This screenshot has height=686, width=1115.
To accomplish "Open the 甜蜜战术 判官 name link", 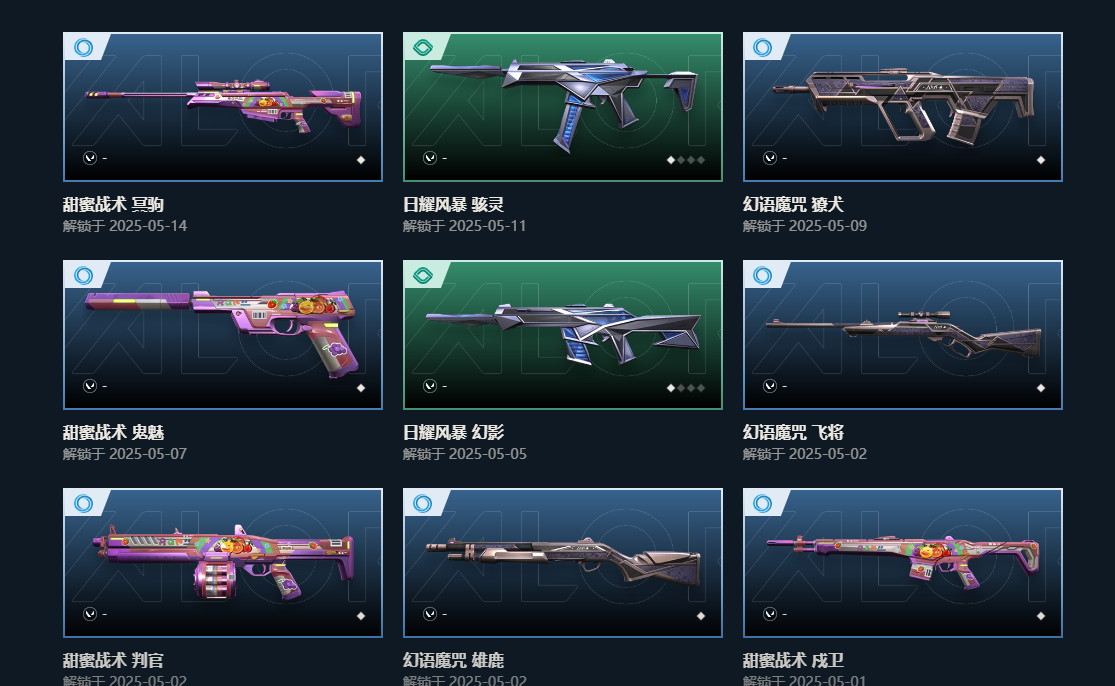I will (x=113, y=660).
